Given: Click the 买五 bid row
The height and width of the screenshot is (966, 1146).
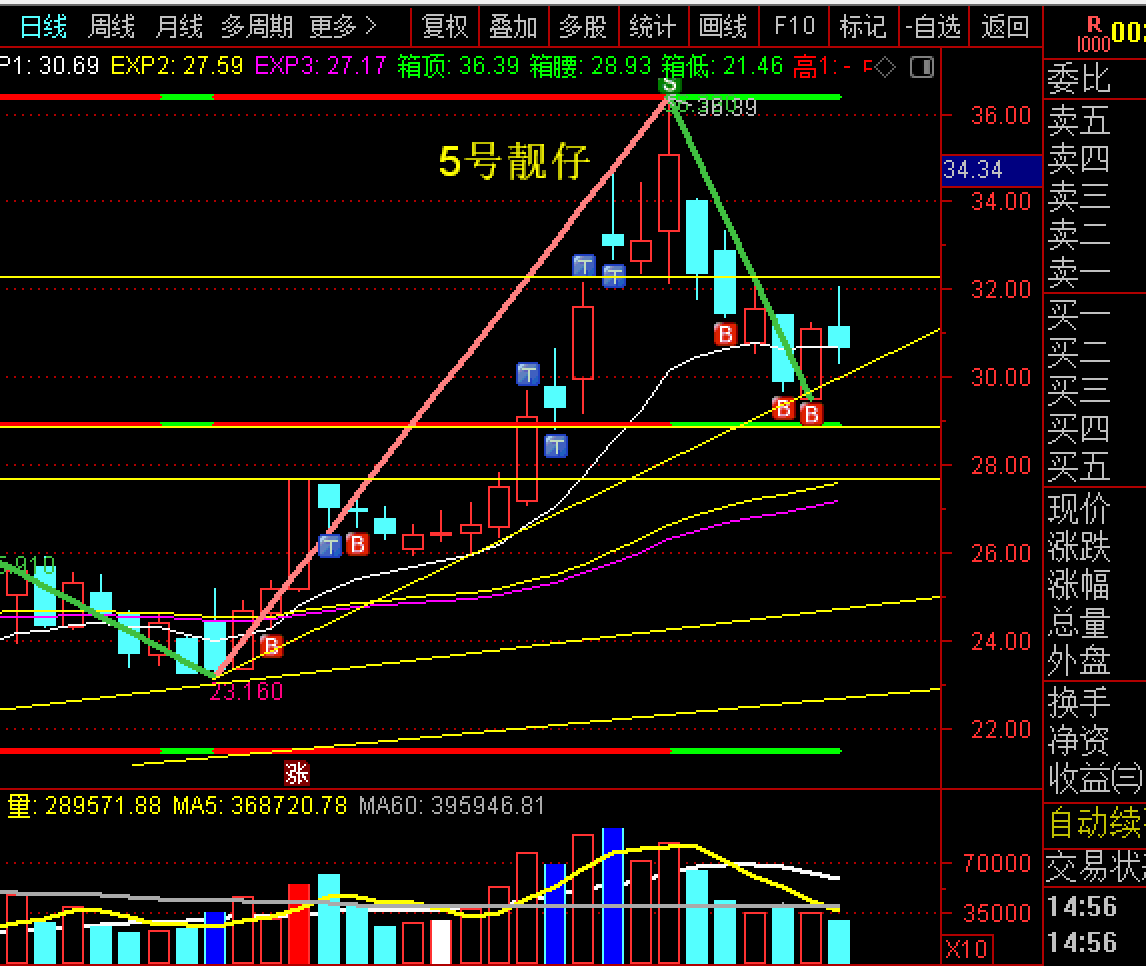Looking at the screenshot, I should pyautogui.click(x=1094, y=467).
